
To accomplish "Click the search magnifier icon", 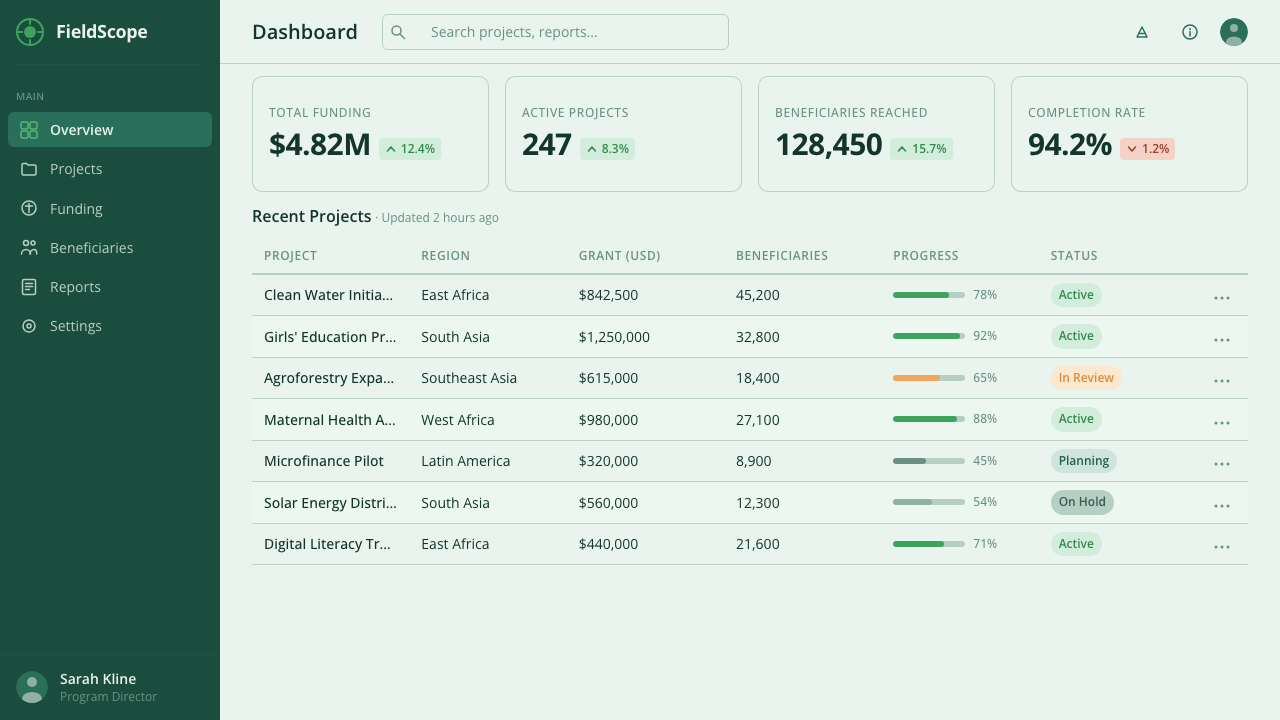I will (398, 32).
